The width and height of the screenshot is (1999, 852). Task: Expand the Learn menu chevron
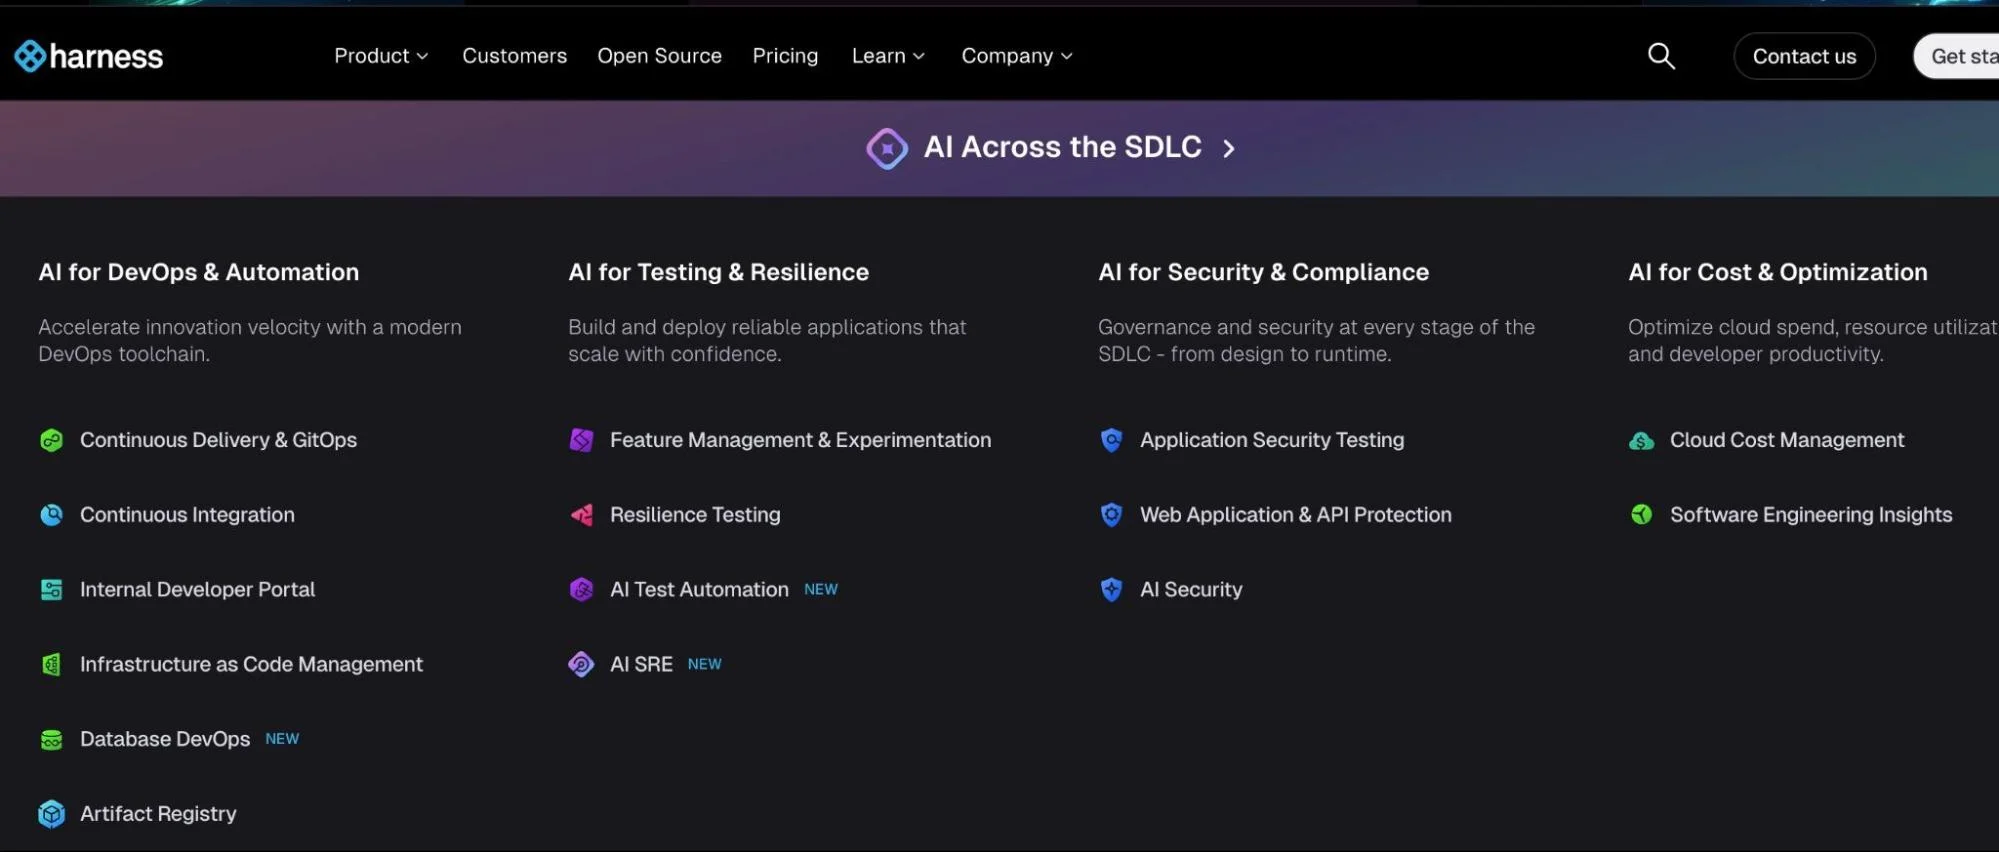click(x=918, y=57)
